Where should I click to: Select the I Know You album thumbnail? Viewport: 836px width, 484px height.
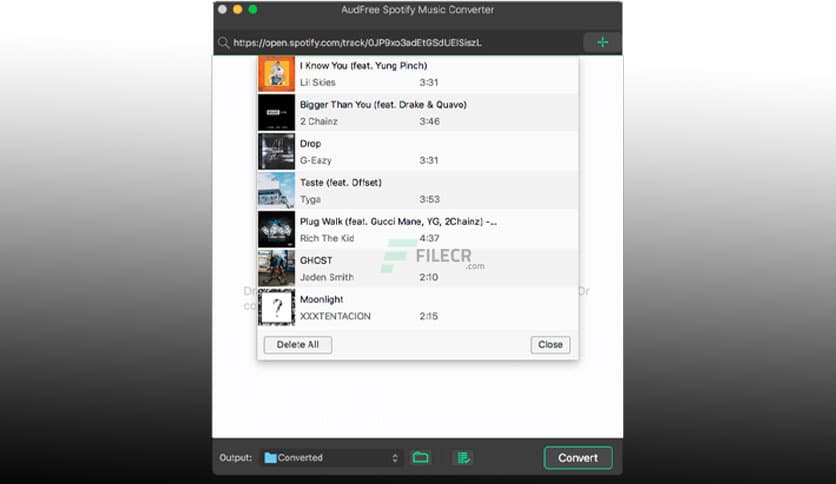[276, 74]
